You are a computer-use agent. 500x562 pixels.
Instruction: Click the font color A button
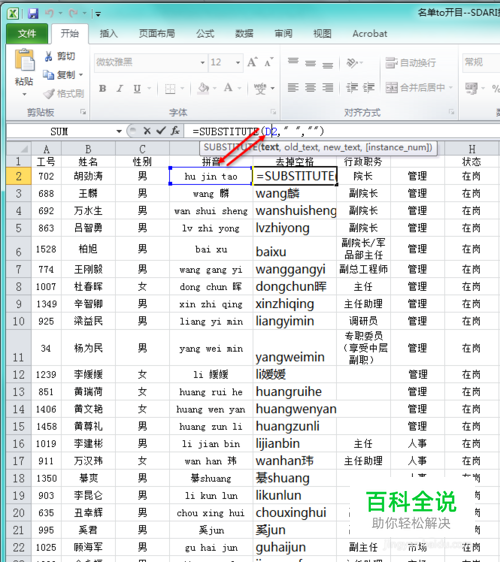[228, 88]
